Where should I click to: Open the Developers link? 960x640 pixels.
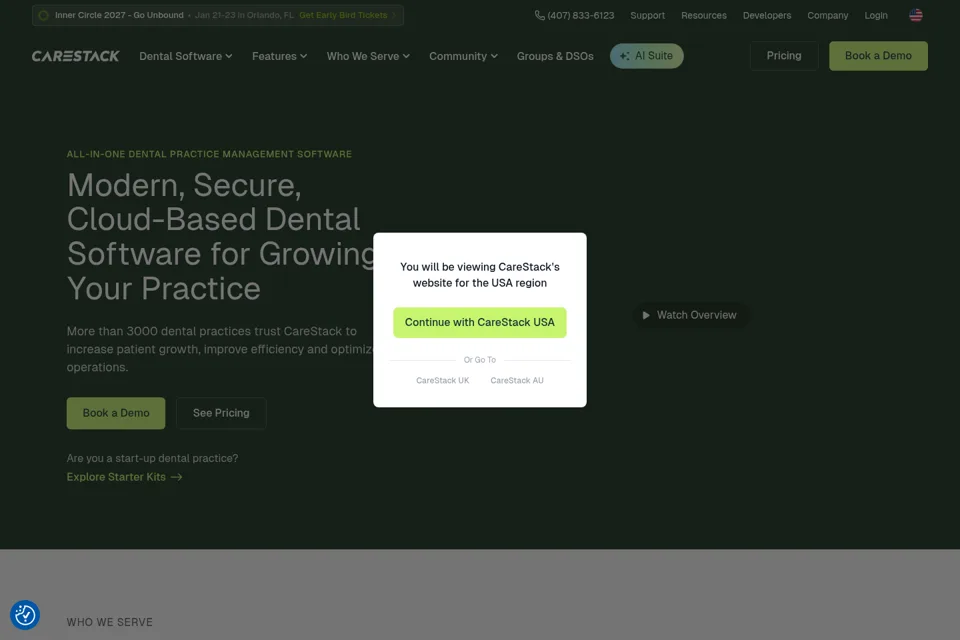click(x=767, y=15)
